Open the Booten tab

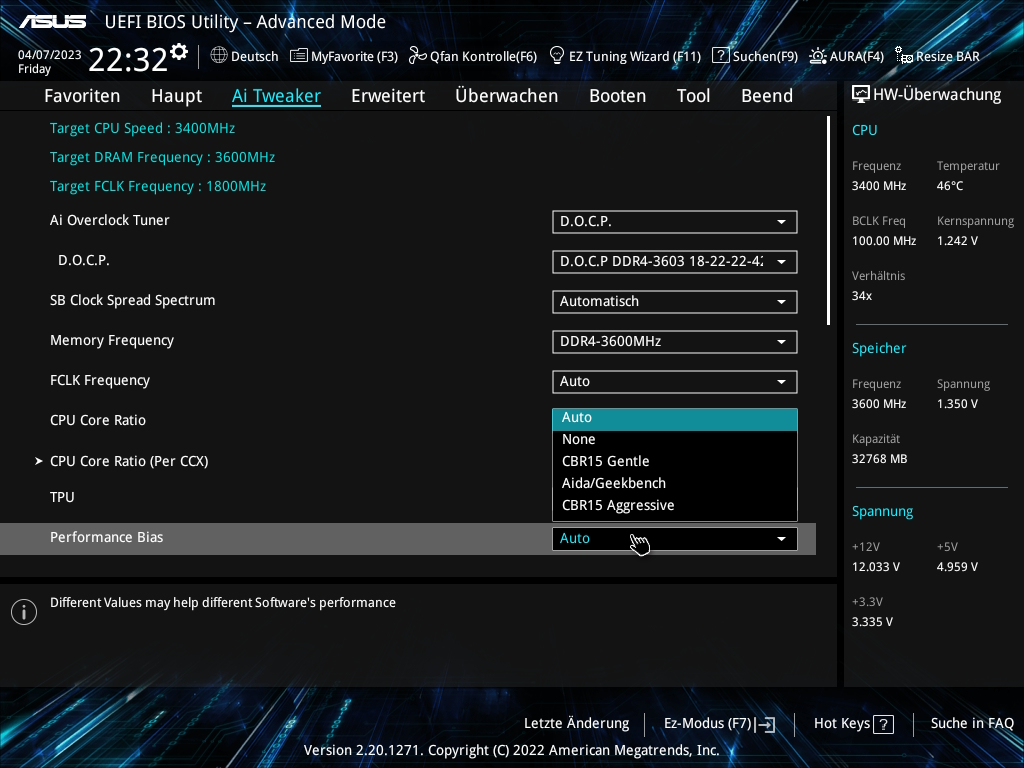[x=617, y=96]
